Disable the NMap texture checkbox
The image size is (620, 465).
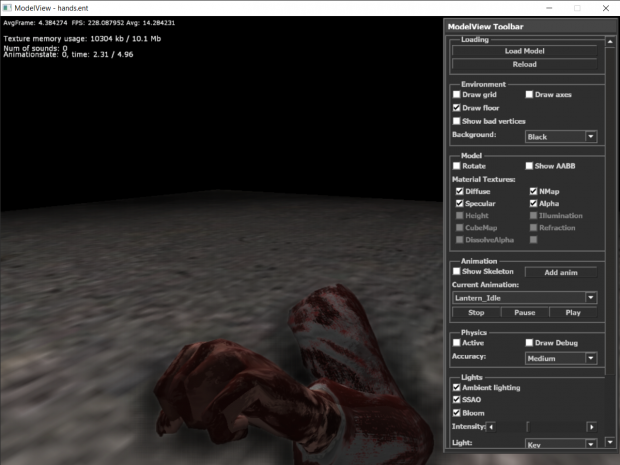(x=533, y=191)
